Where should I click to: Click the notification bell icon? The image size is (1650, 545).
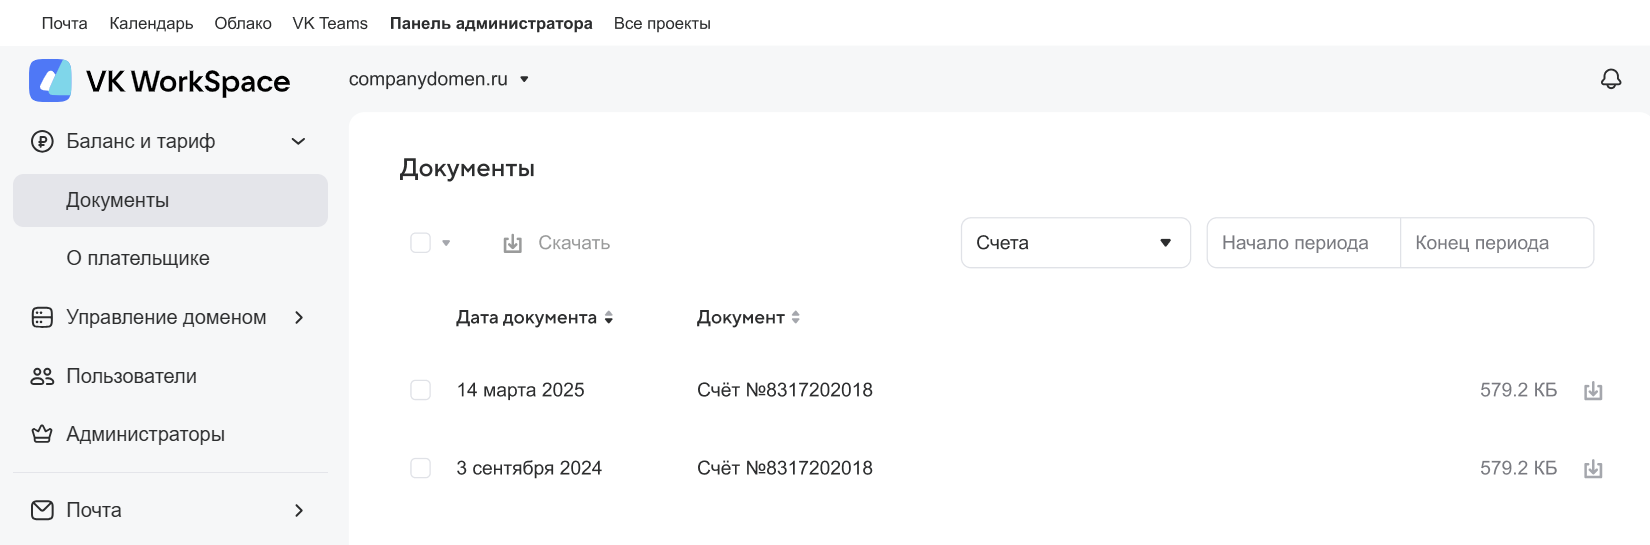pos(1610,79)
